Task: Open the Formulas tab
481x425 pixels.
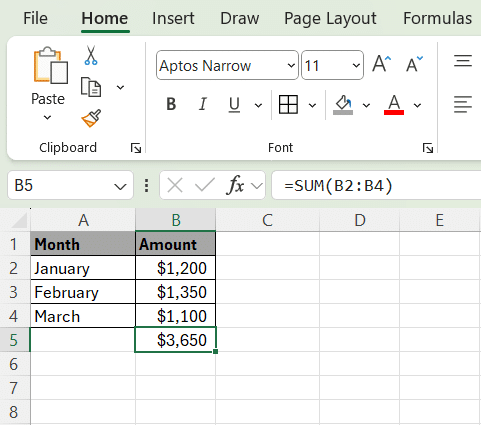Action: [437, 18]
